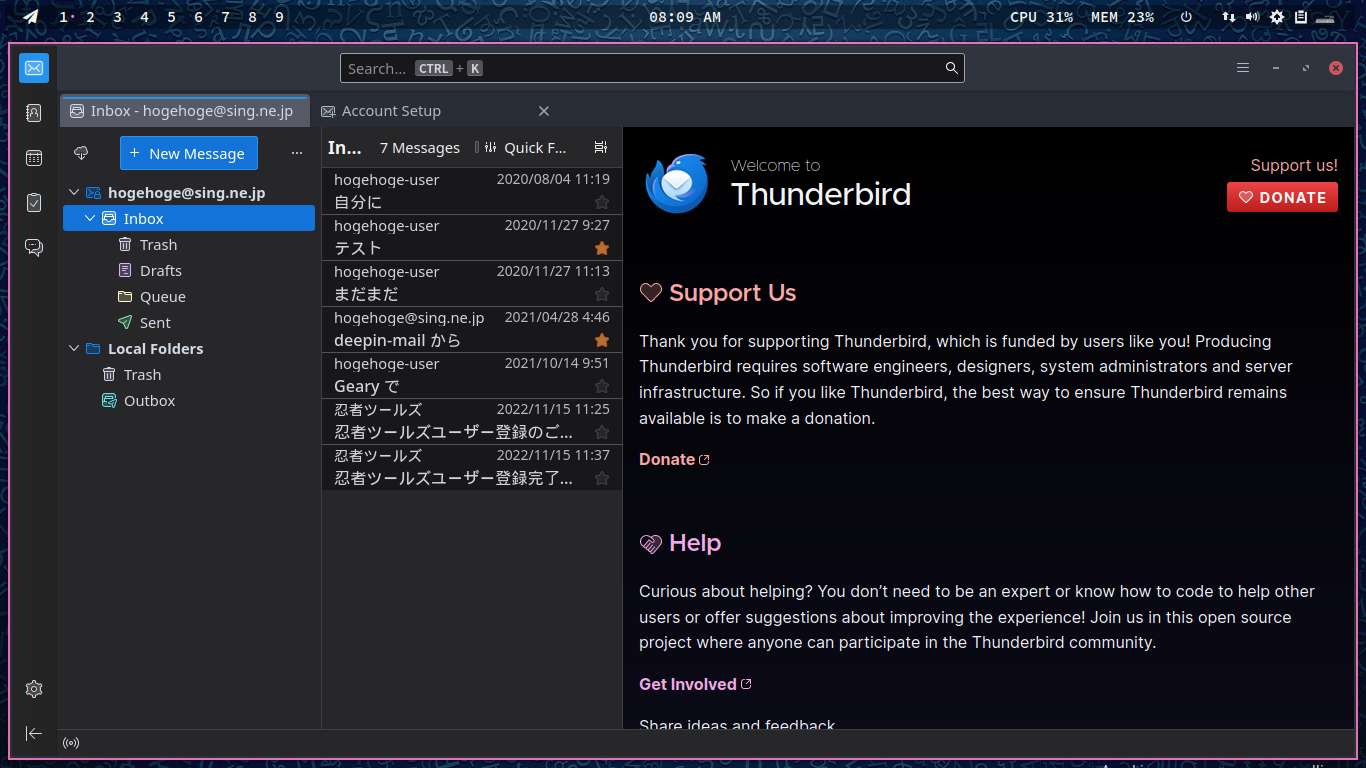Open the Chat space

coord(34,248)
